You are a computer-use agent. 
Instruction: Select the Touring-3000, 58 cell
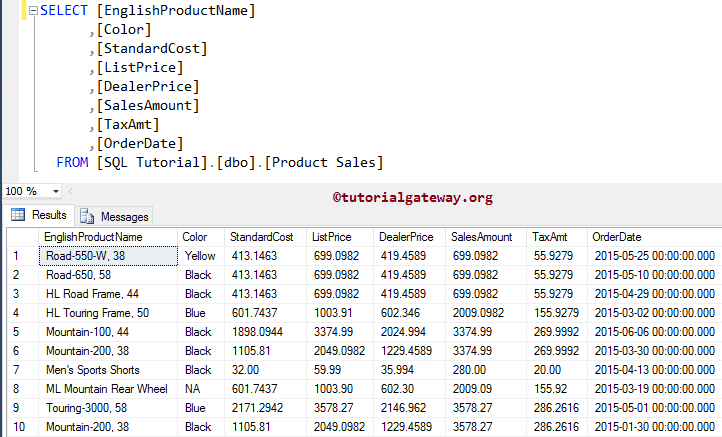(108, 408)
